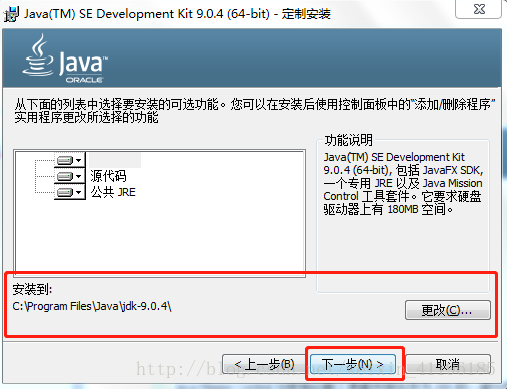Click the install path C:\Program Files\Java\jdk-9.0.4\

92,306
